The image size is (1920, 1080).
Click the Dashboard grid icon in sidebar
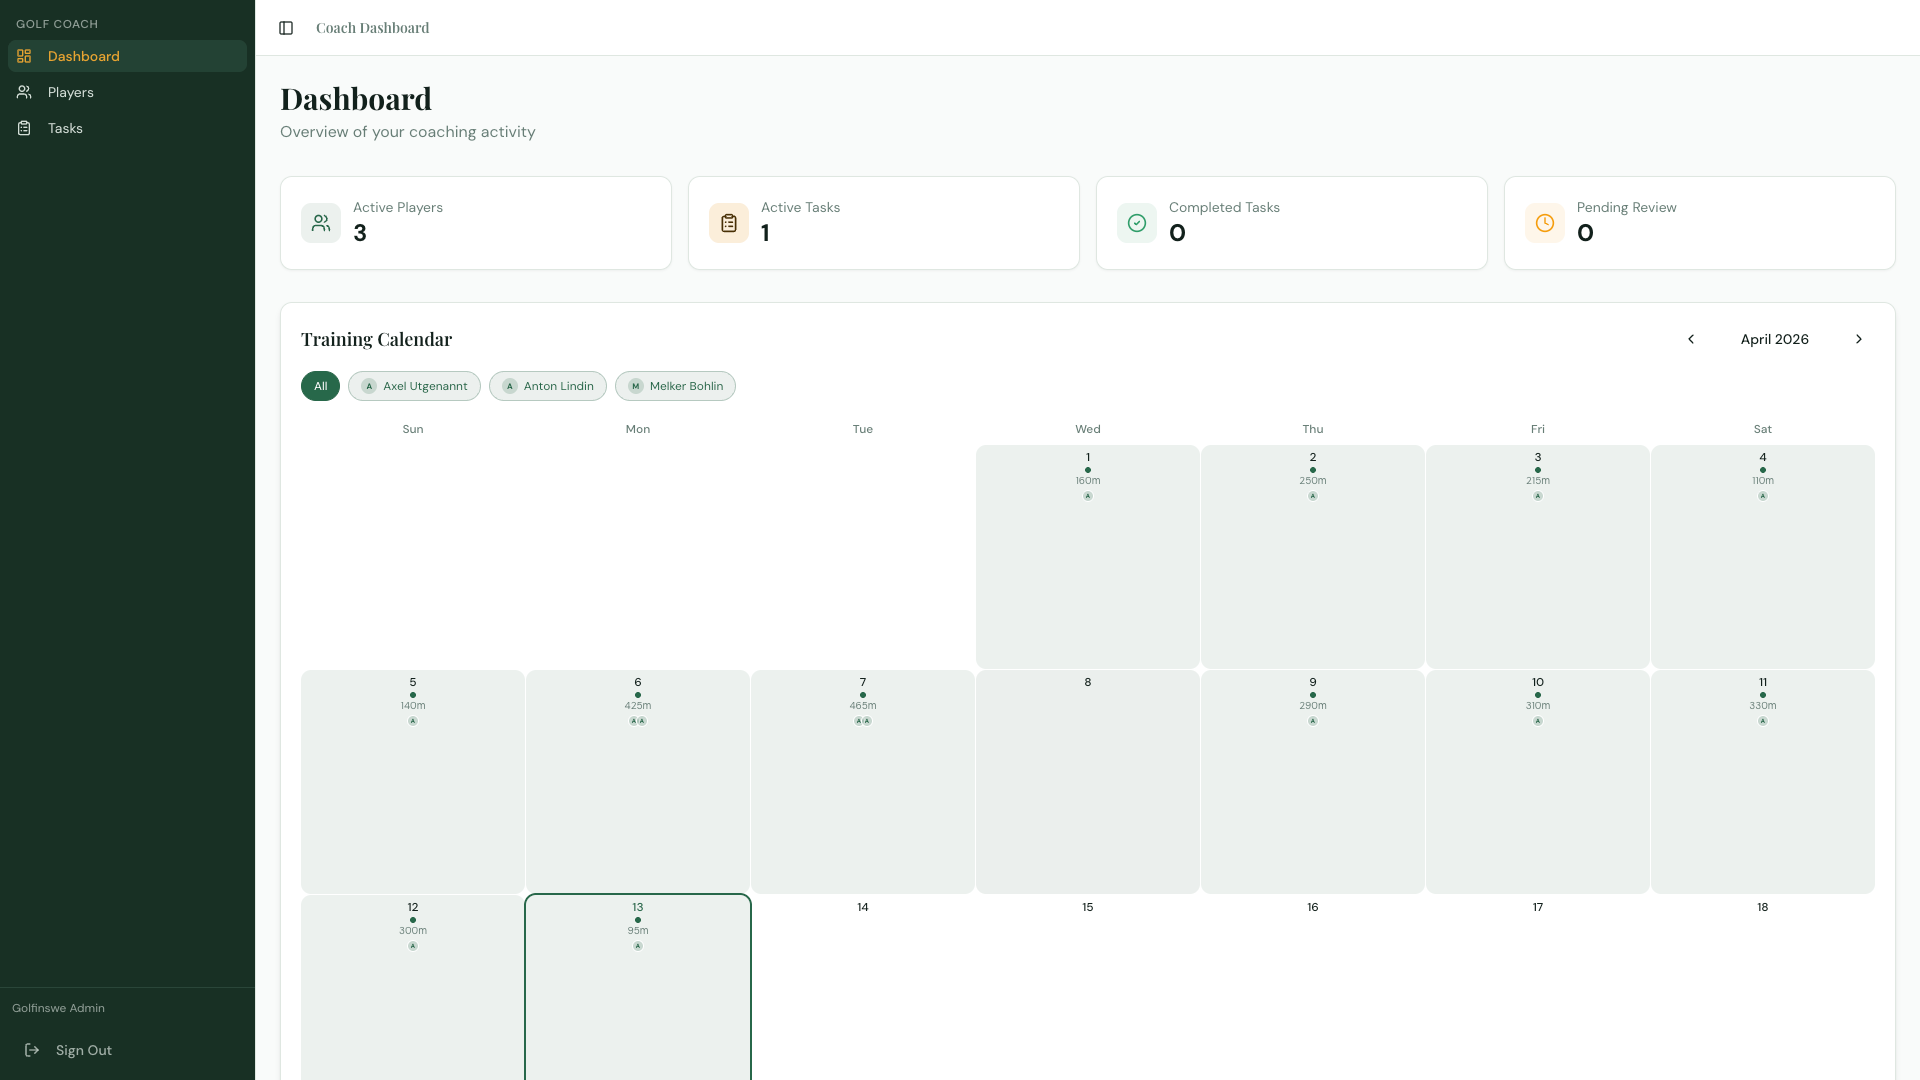coord(24,56)
